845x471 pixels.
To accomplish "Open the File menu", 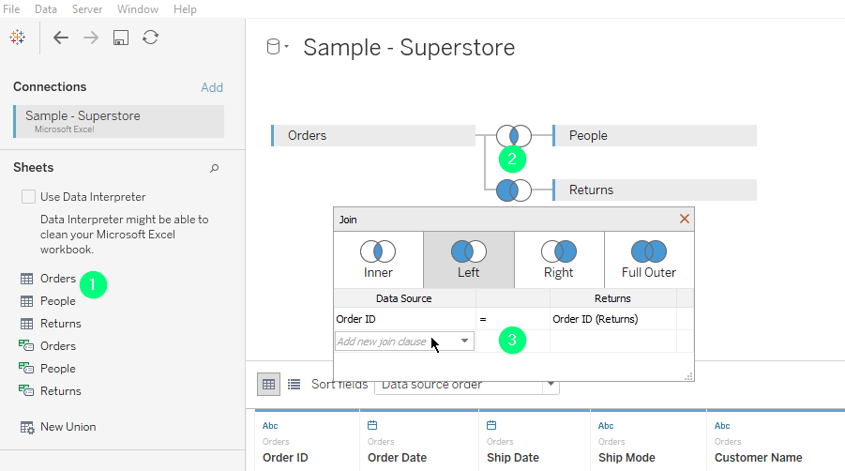I will (11, 9).
